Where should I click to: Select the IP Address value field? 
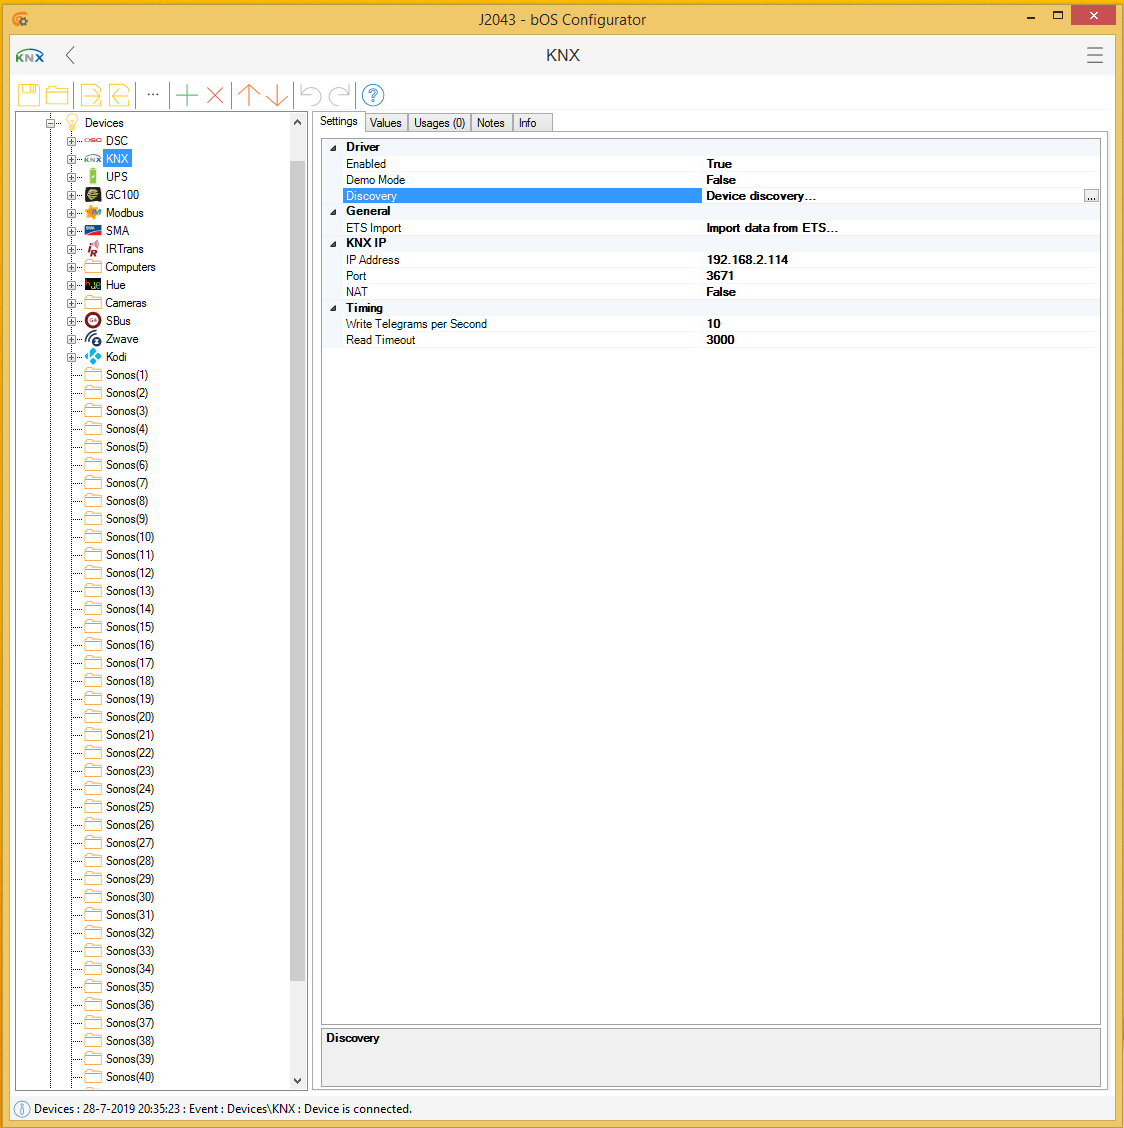747,260
